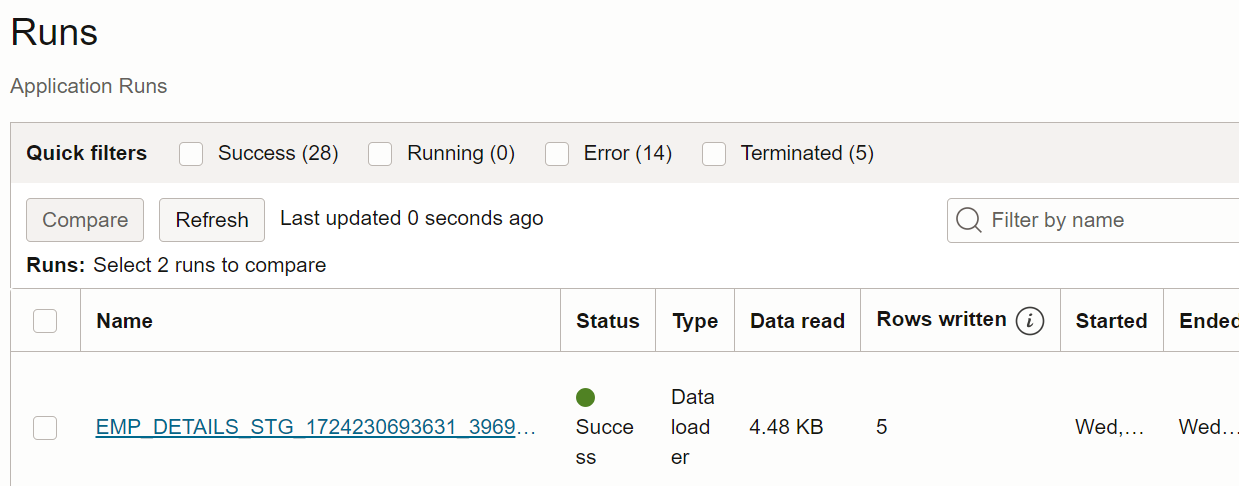Open the EMP_DETAILS_STG run link
This screenshot has height=486, width=1239.
(x=316, y=428)
